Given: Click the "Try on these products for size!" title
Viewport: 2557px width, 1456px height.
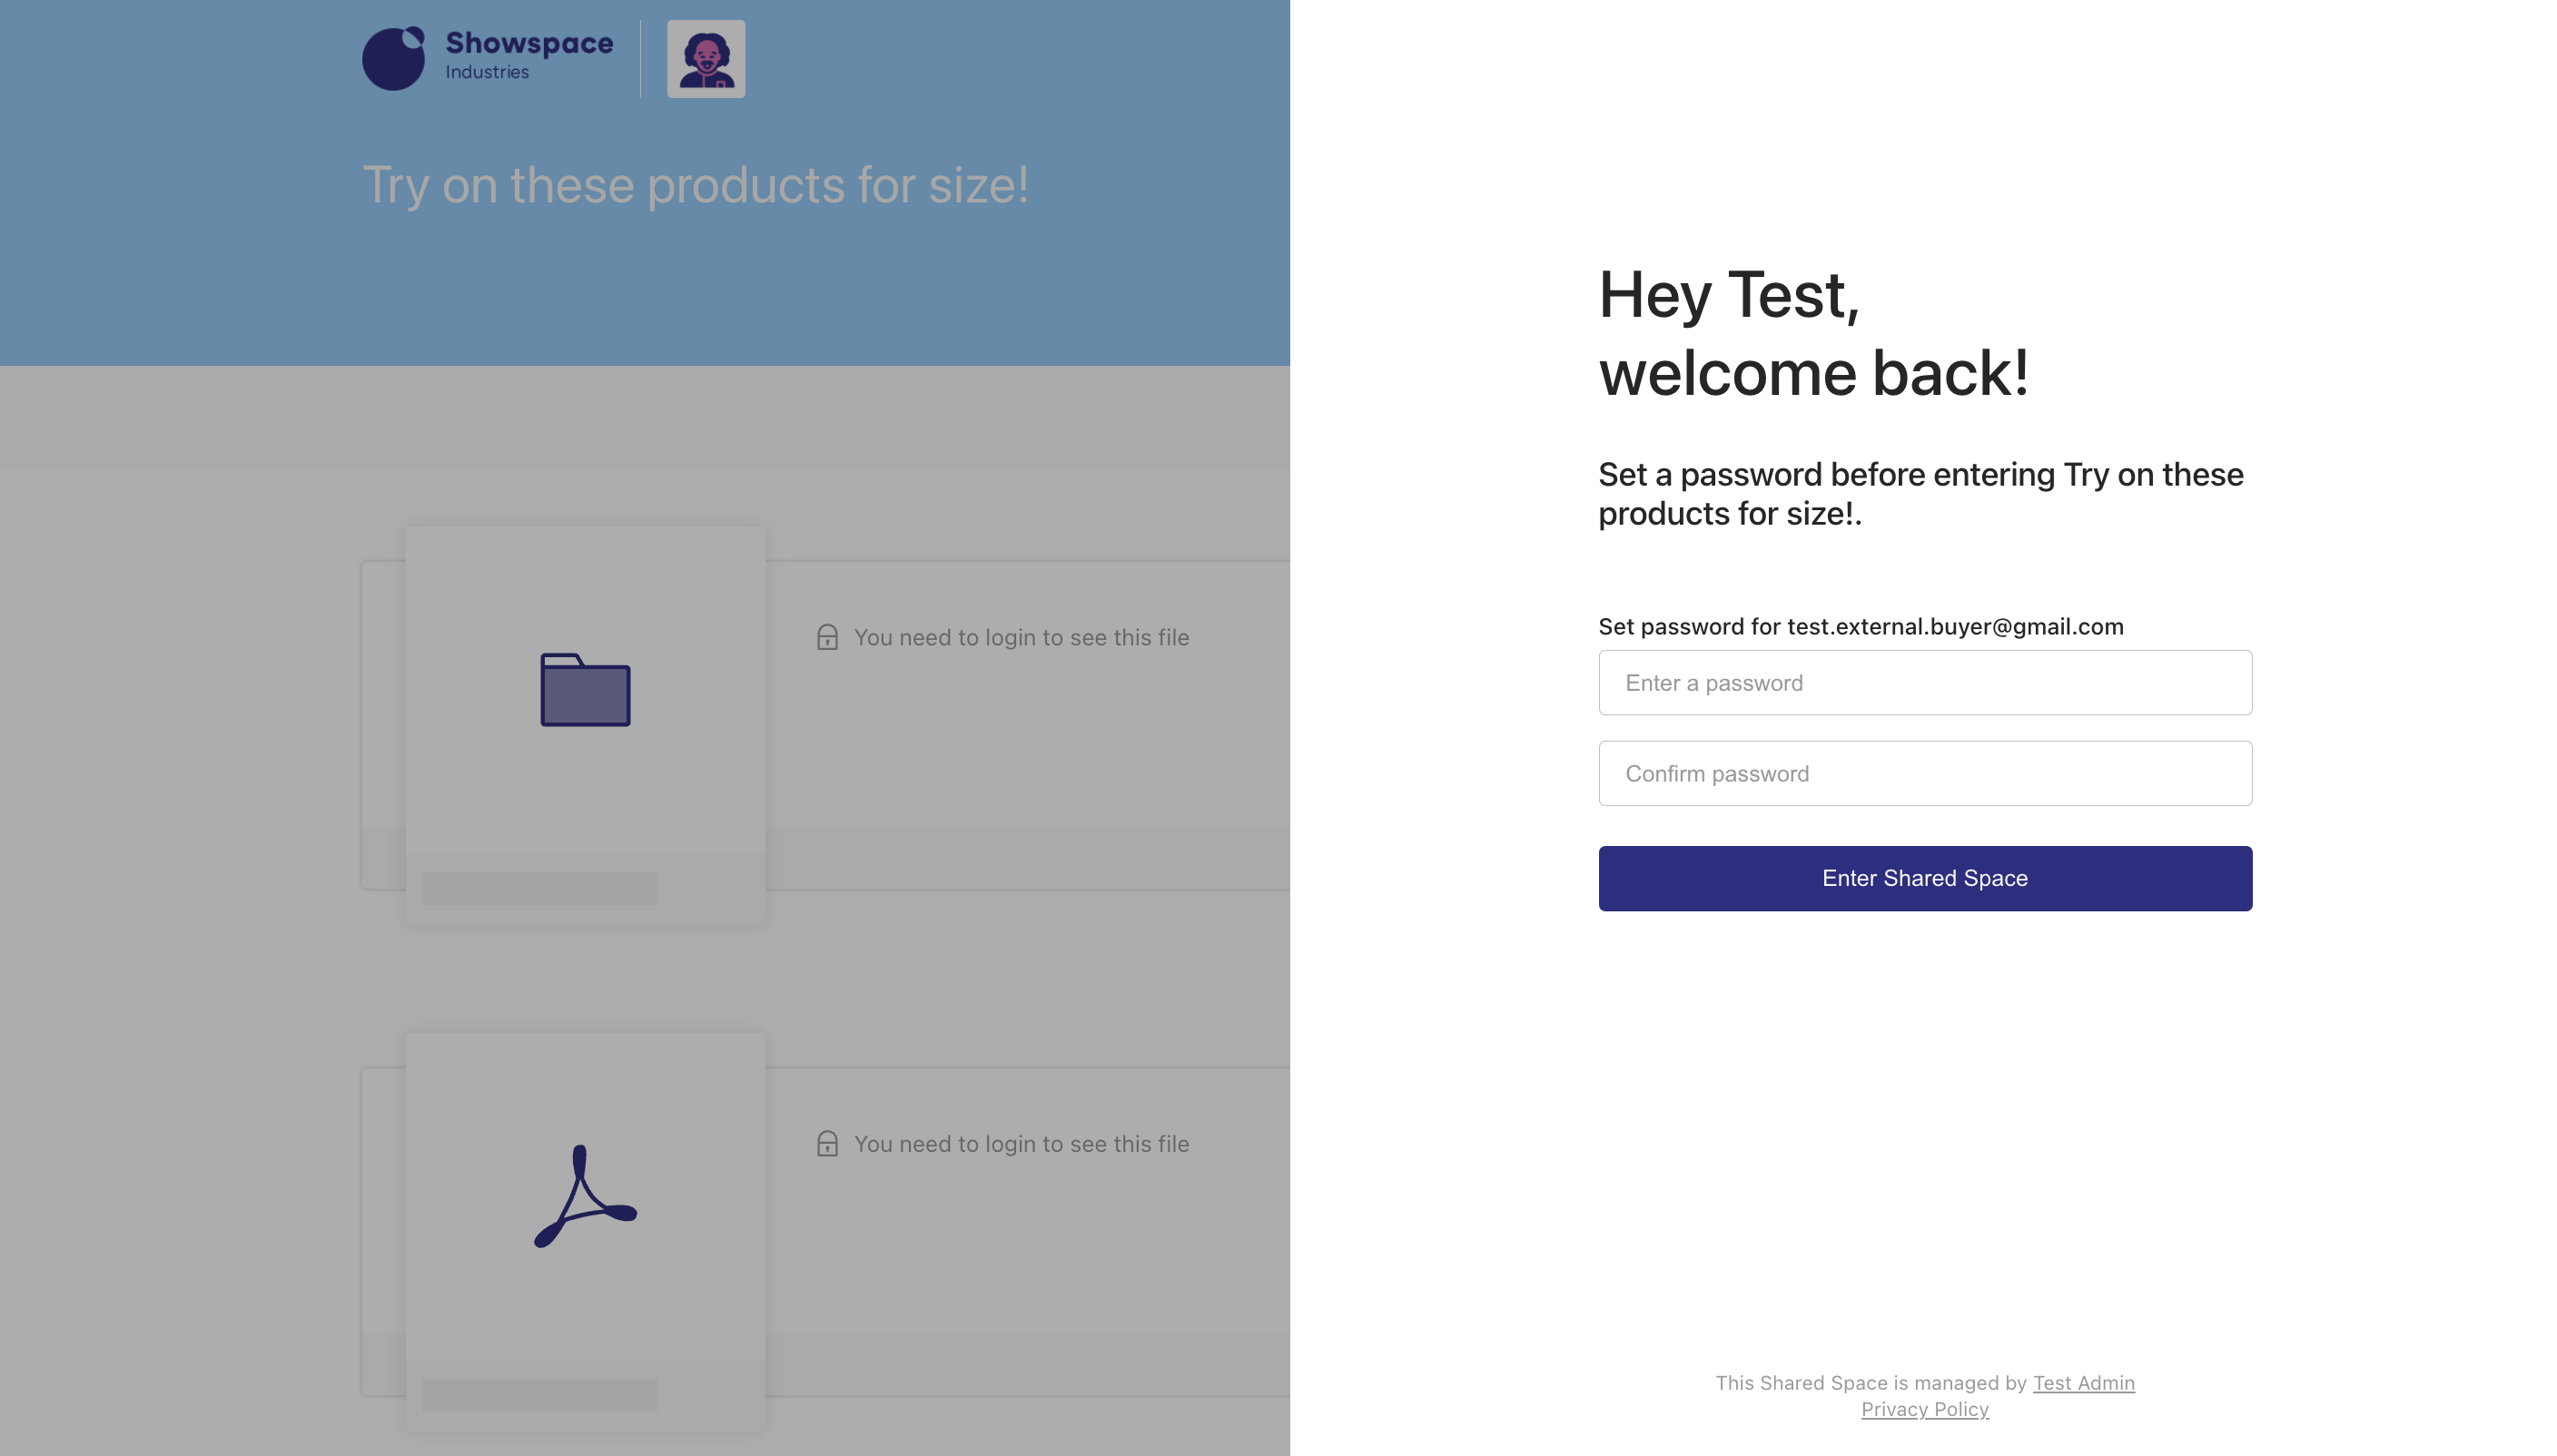Looking at the screenshot, I should pyautogui.click(x=695, y=185).
